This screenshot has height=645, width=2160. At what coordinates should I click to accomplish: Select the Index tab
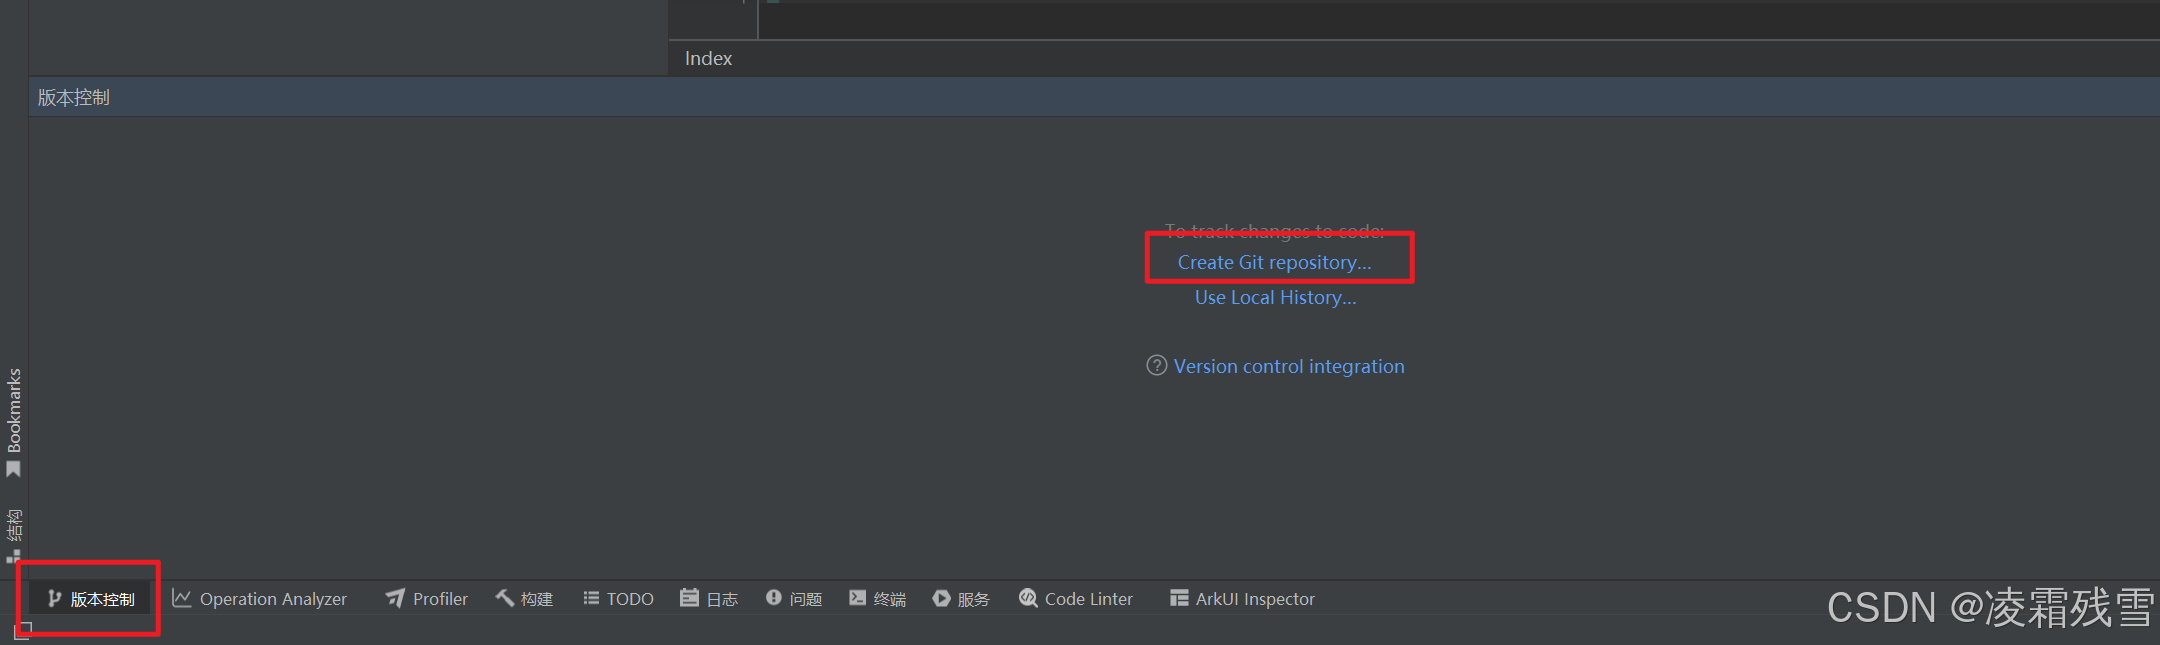pos(708,58)
